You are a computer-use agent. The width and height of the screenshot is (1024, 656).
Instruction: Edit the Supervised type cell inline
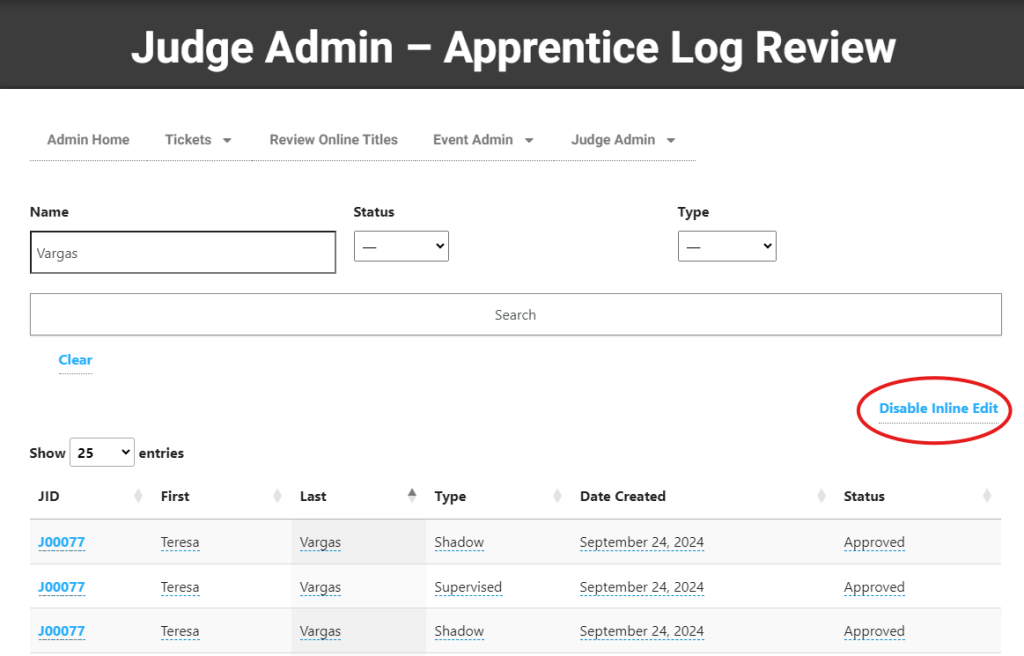point(468,588)
